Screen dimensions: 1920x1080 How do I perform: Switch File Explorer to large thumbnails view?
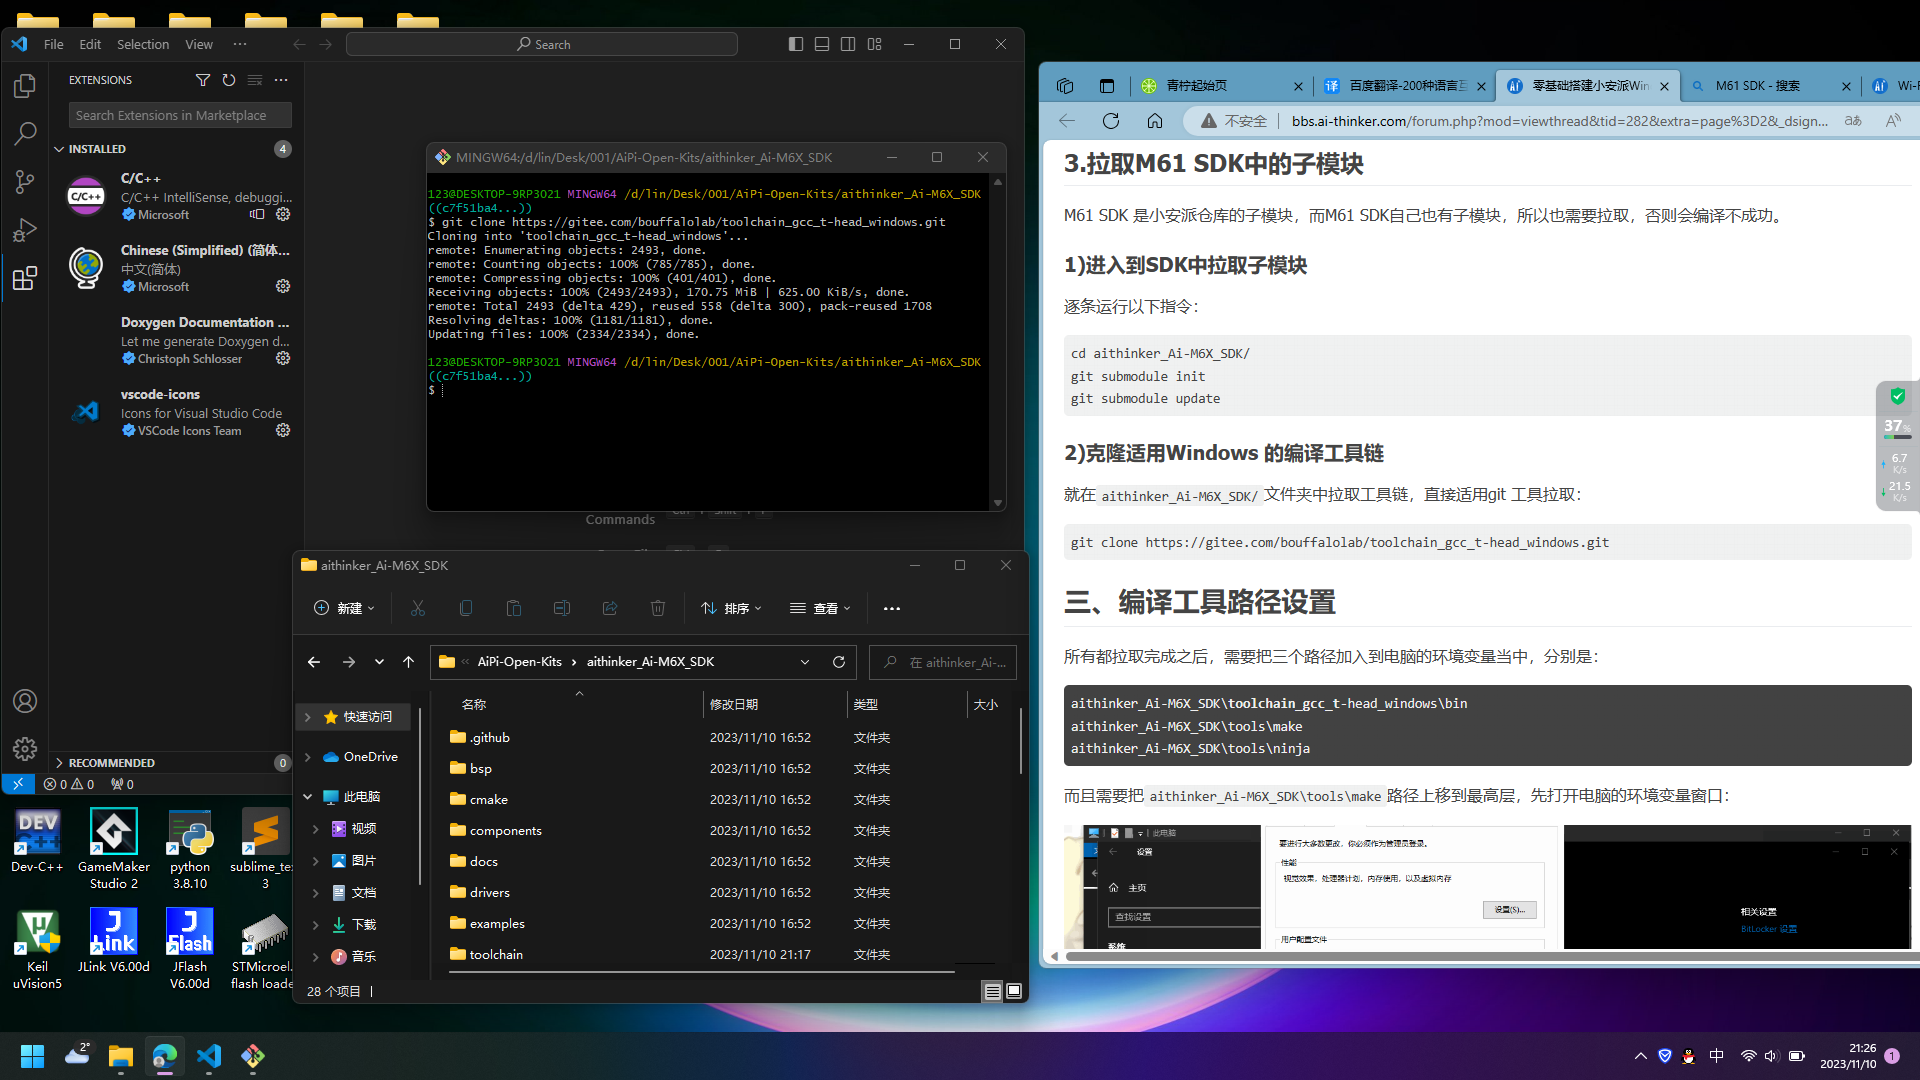[1014, 991]
